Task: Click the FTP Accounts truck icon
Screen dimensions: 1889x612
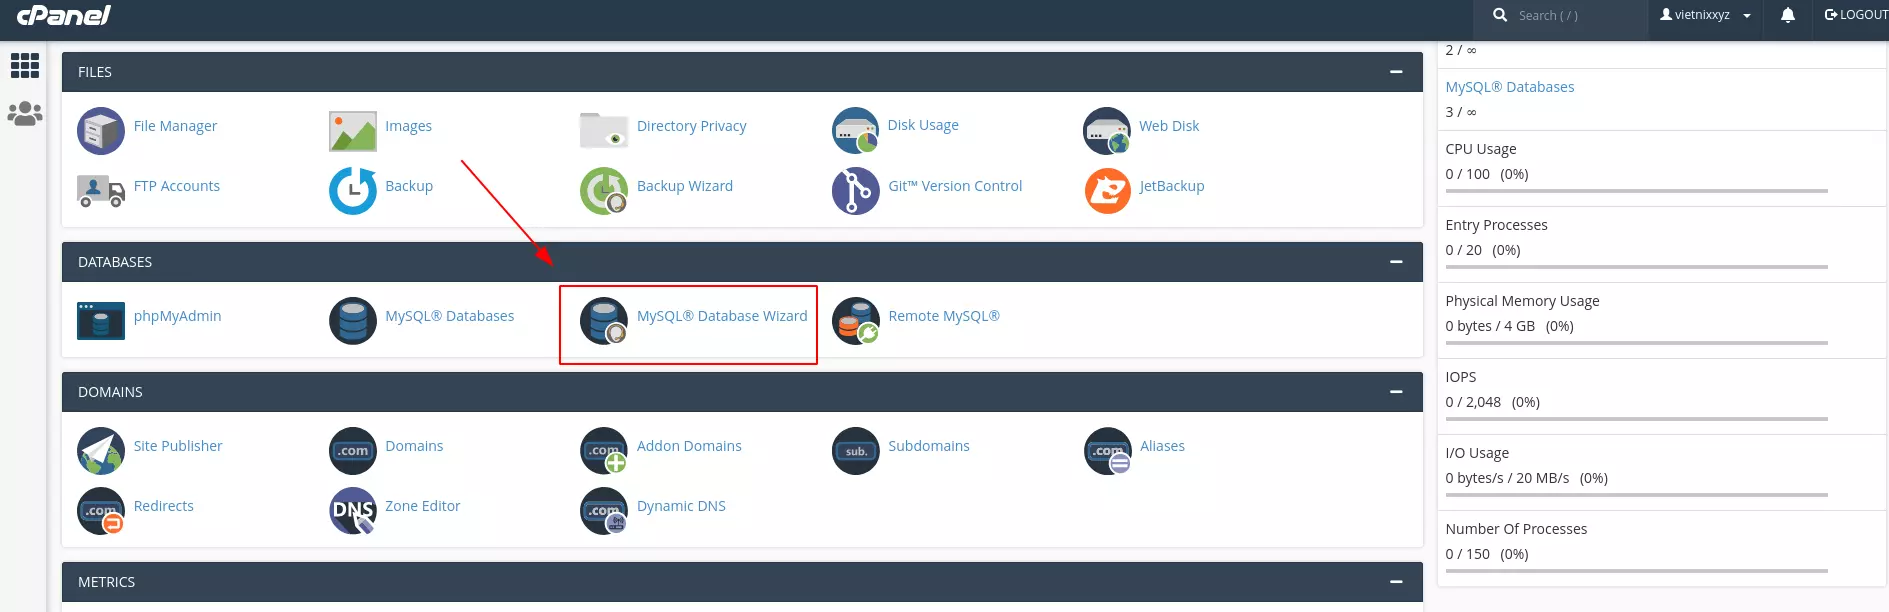Action: 101,190
